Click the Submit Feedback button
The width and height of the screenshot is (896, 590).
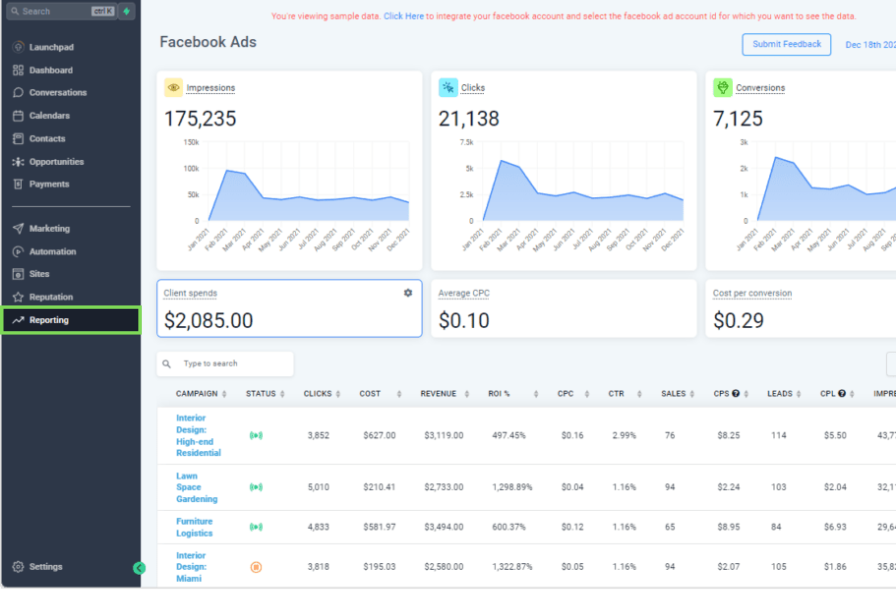point(786,45)
